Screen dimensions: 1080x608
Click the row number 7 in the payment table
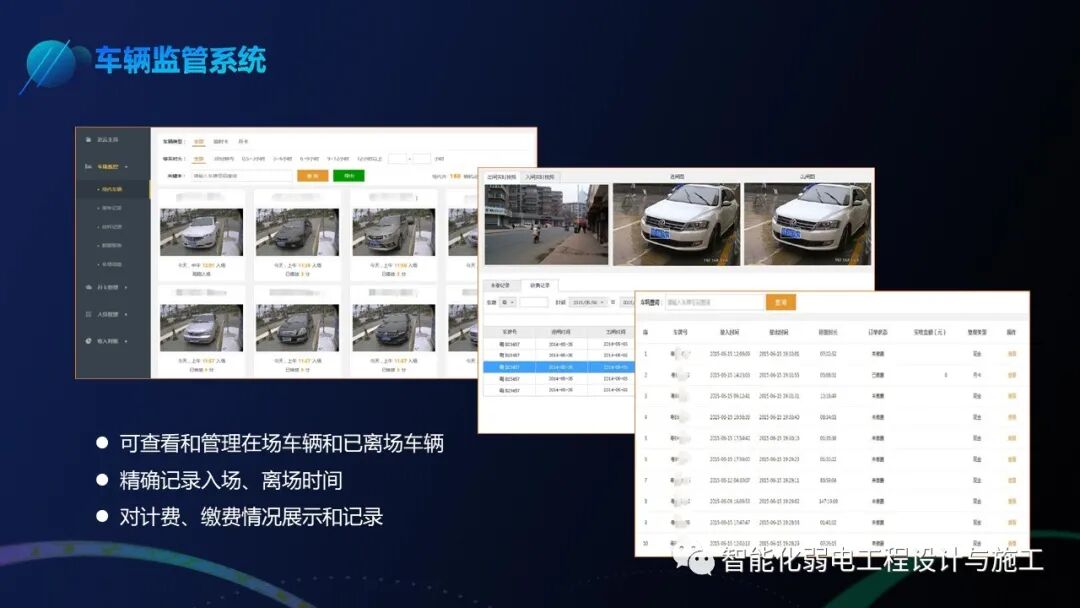coord(645,480)
